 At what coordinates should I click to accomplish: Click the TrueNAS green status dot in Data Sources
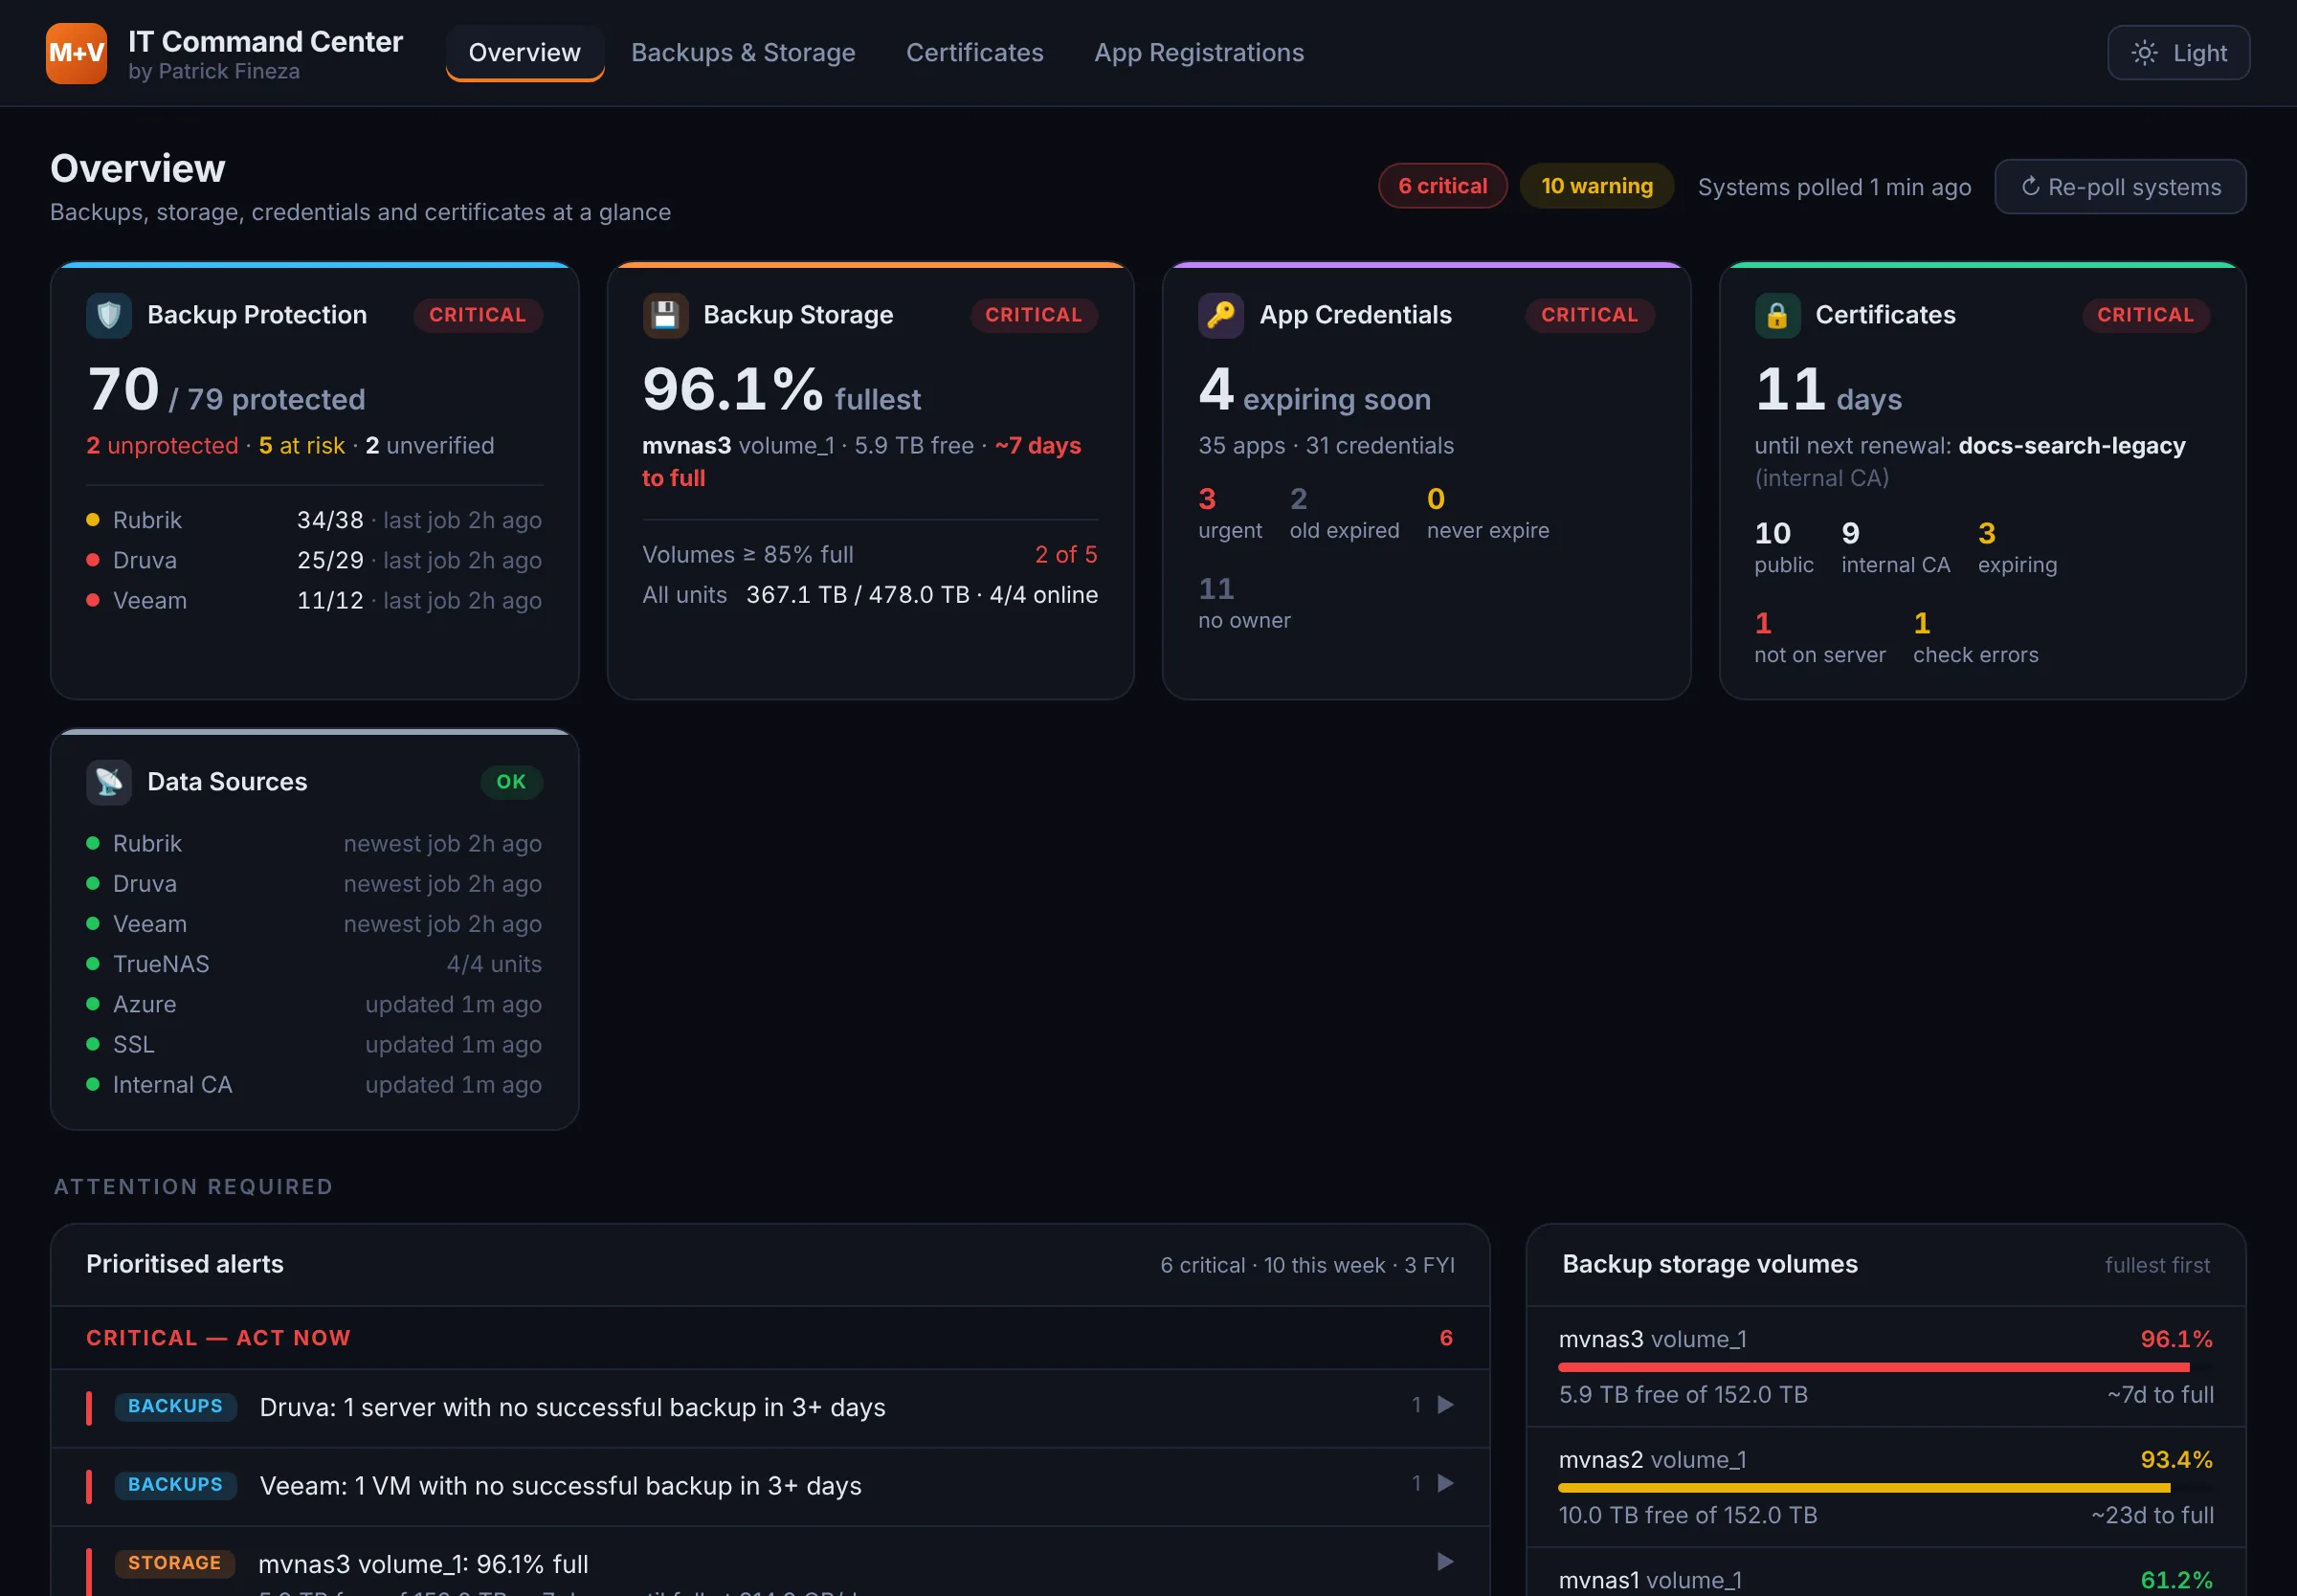pos(93,964)
